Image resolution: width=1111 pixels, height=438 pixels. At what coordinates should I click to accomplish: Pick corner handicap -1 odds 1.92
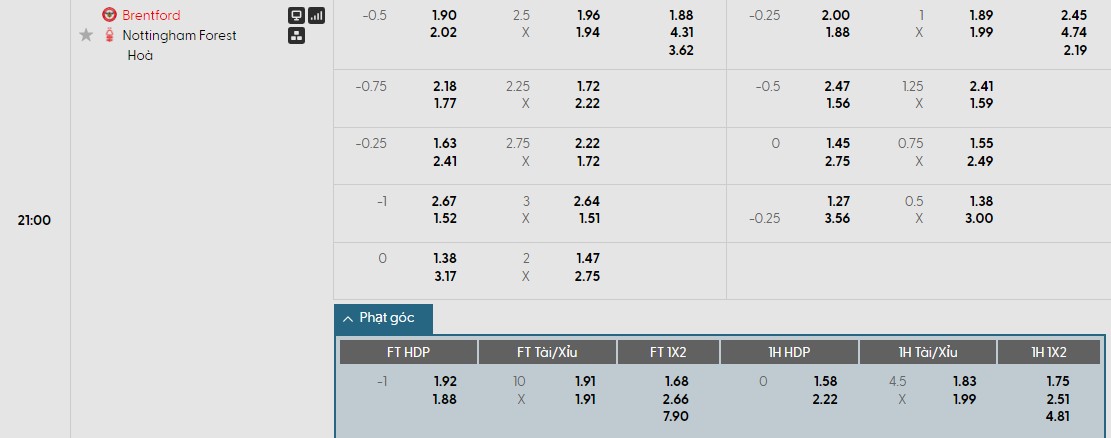(444, 381)
